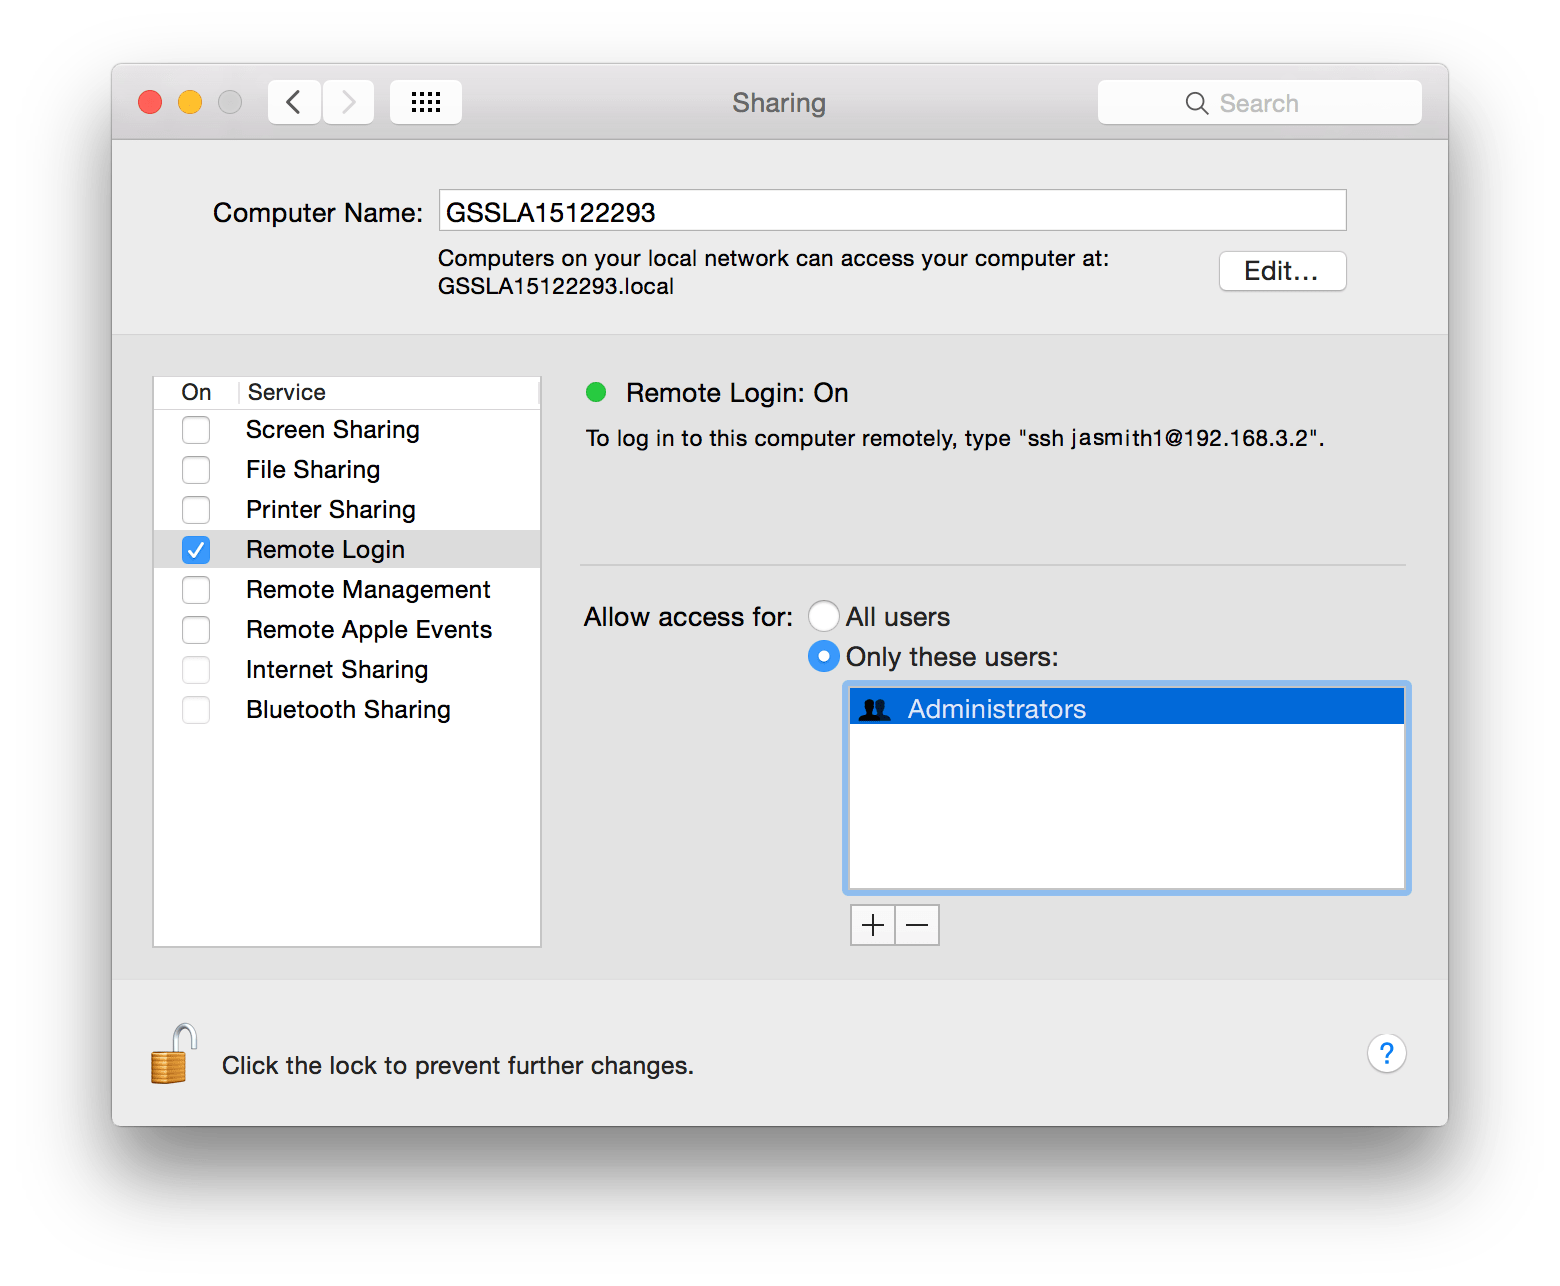
Task: Click the green Remote Login status indicator
Action: click(596, 393)
